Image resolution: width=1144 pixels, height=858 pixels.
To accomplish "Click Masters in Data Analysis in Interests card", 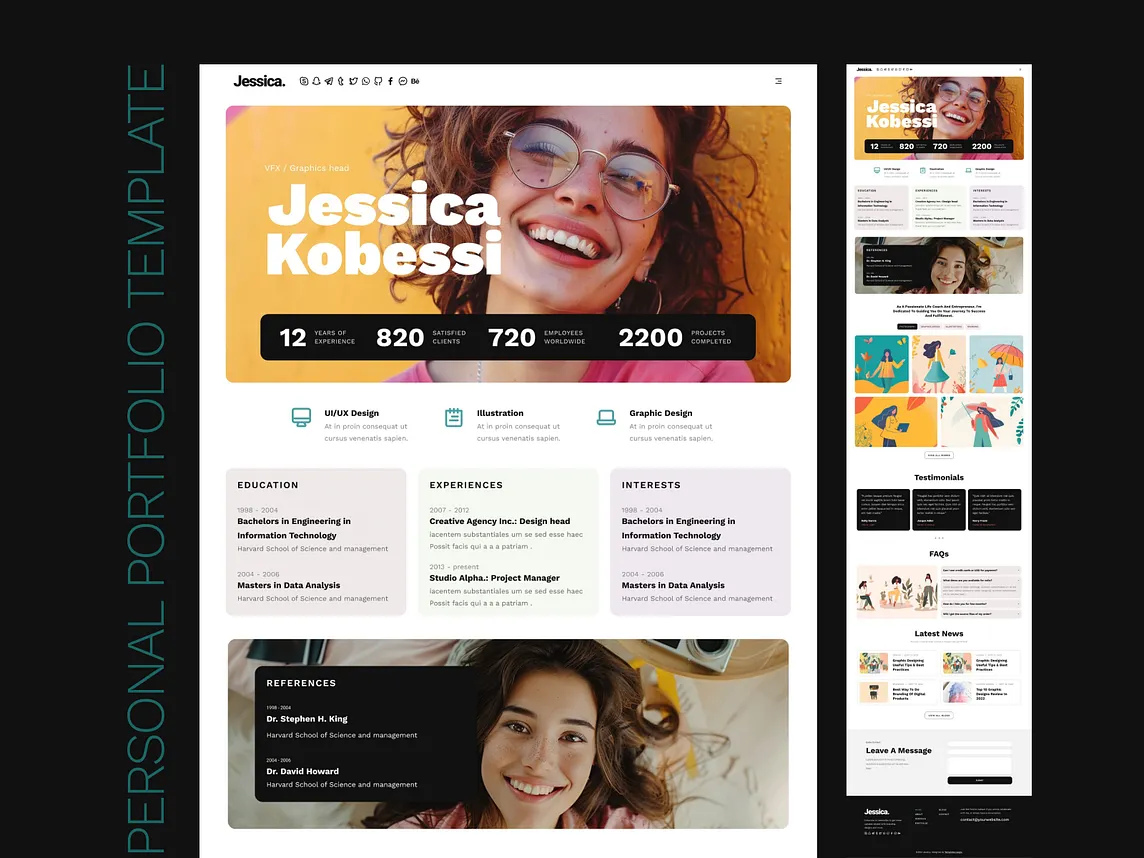I will 673,585.
